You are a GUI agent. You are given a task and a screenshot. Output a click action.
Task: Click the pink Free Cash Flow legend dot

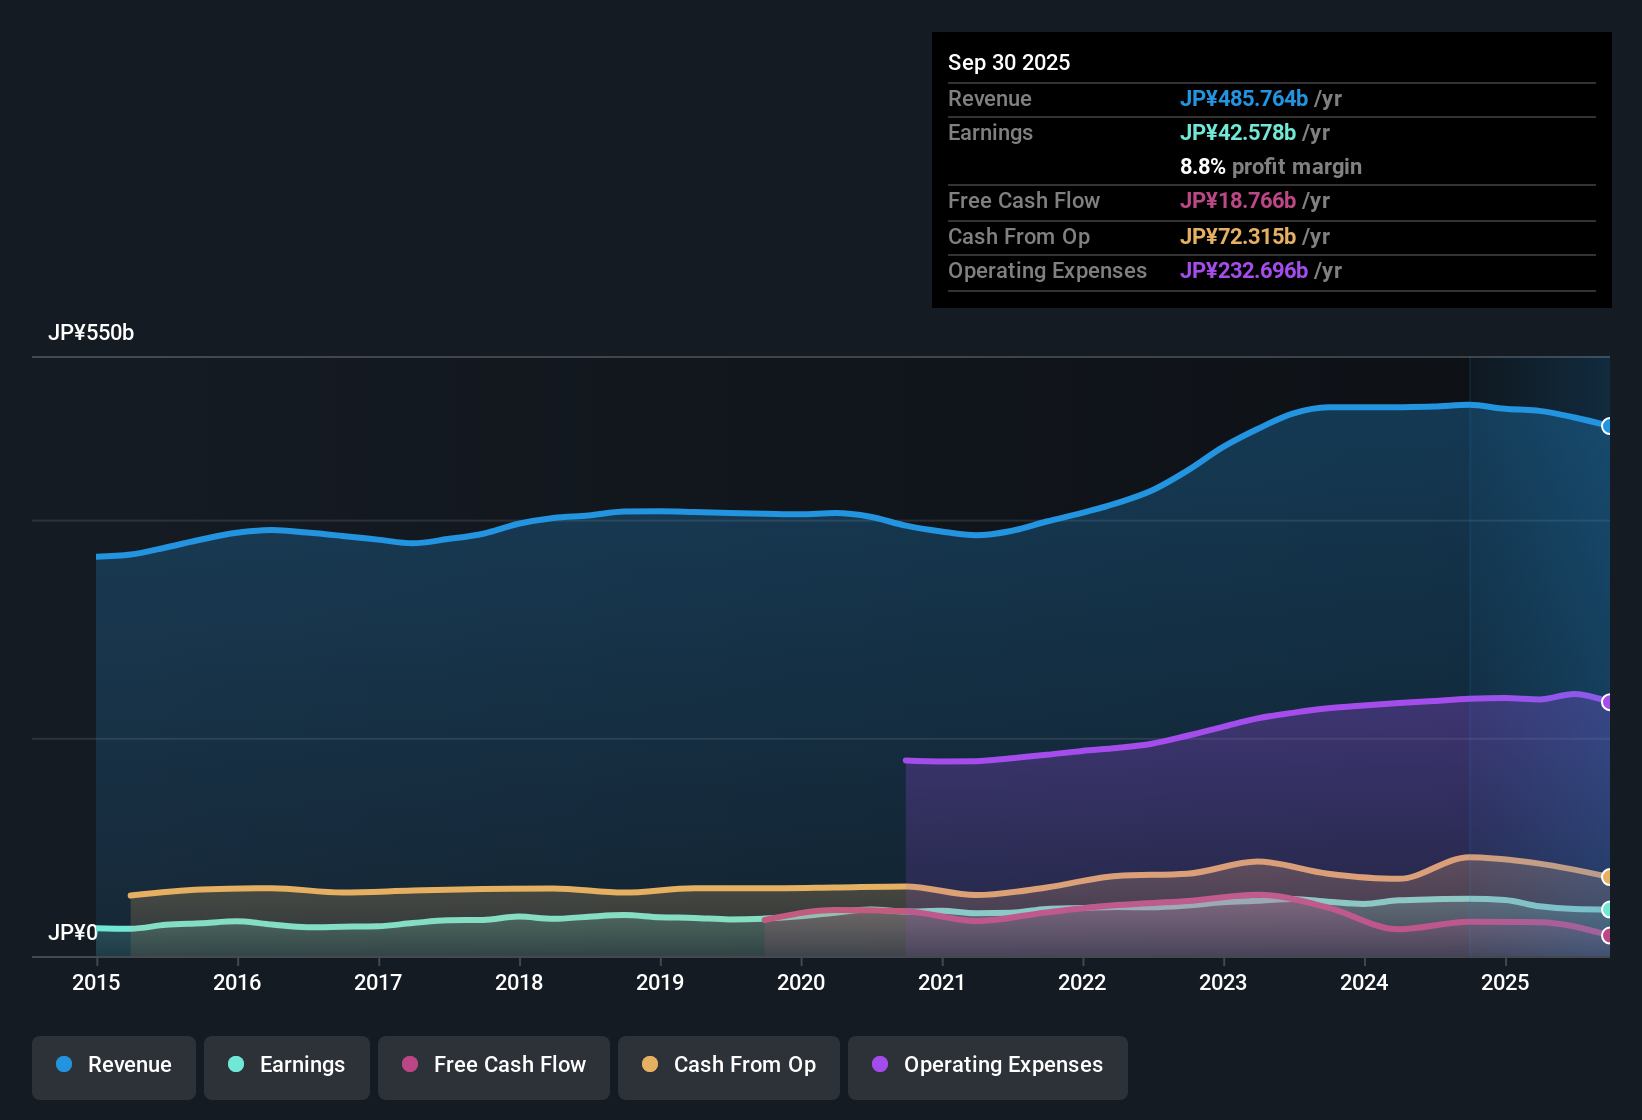tap(409, 1065)
